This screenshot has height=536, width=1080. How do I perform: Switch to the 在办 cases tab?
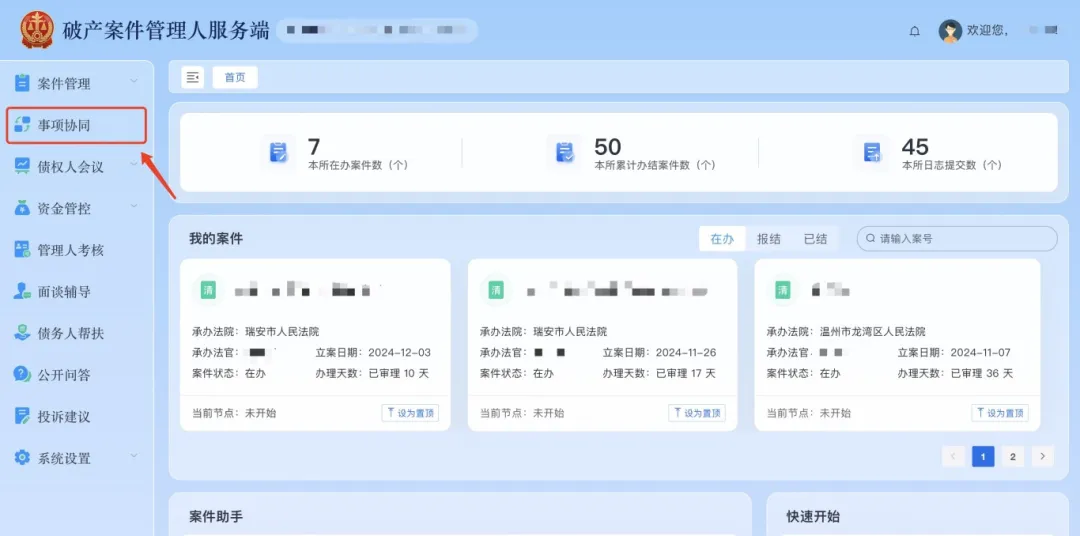pyautogui.click(x=722, y=239)
